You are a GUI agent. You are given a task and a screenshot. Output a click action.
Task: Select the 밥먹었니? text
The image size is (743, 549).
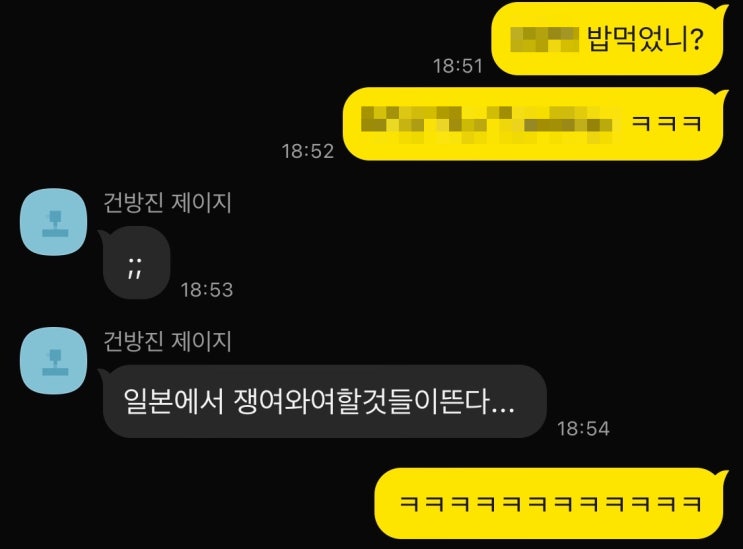click(x=645, y=38)
